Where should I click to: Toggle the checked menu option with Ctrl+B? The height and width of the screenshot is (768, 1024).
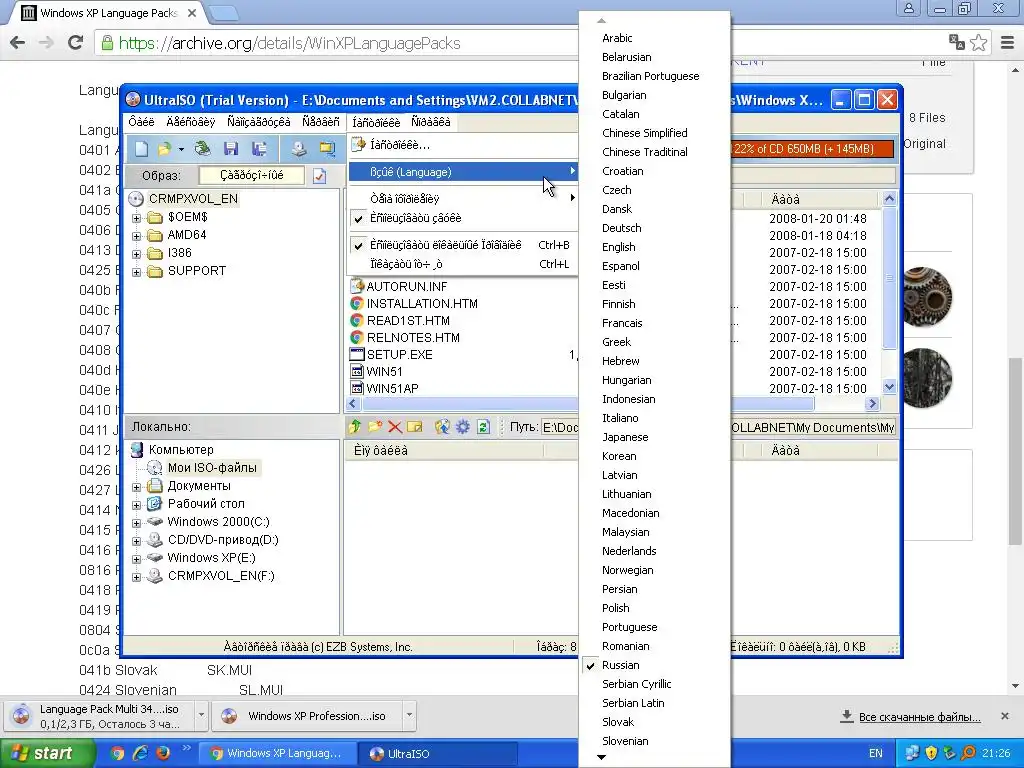coord(464,245)
